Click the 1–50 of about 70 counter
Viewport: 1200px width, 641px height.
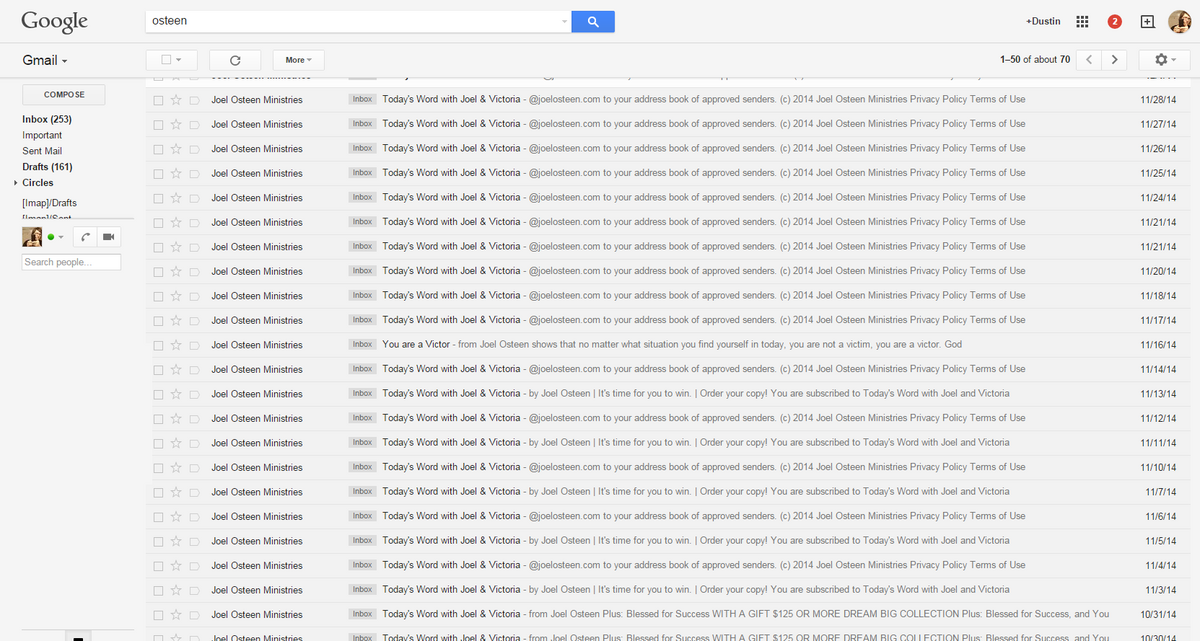(x=1035, y=60)
